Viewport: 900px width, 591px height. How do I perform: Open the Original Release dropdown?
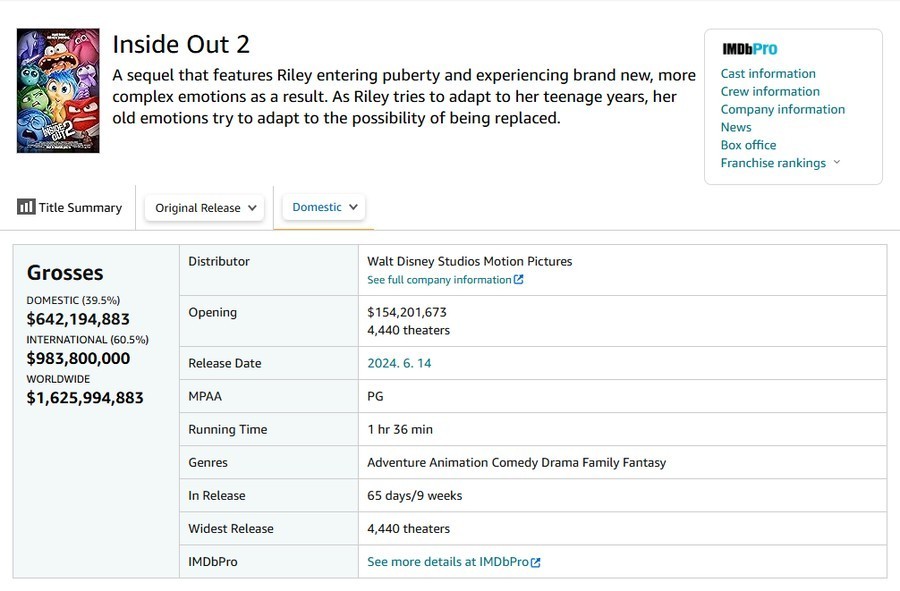[206, 208]
